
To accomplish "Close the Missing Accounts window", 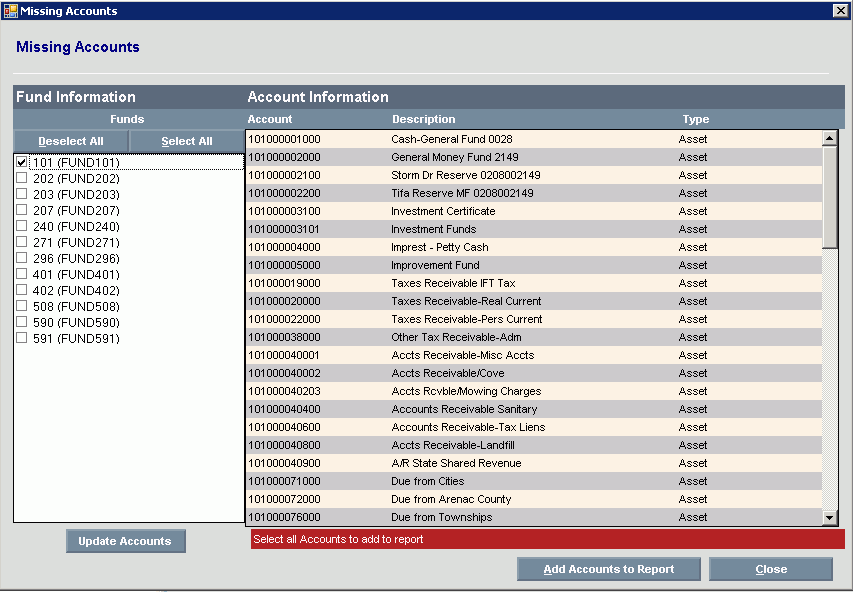I will coord(840,11).
